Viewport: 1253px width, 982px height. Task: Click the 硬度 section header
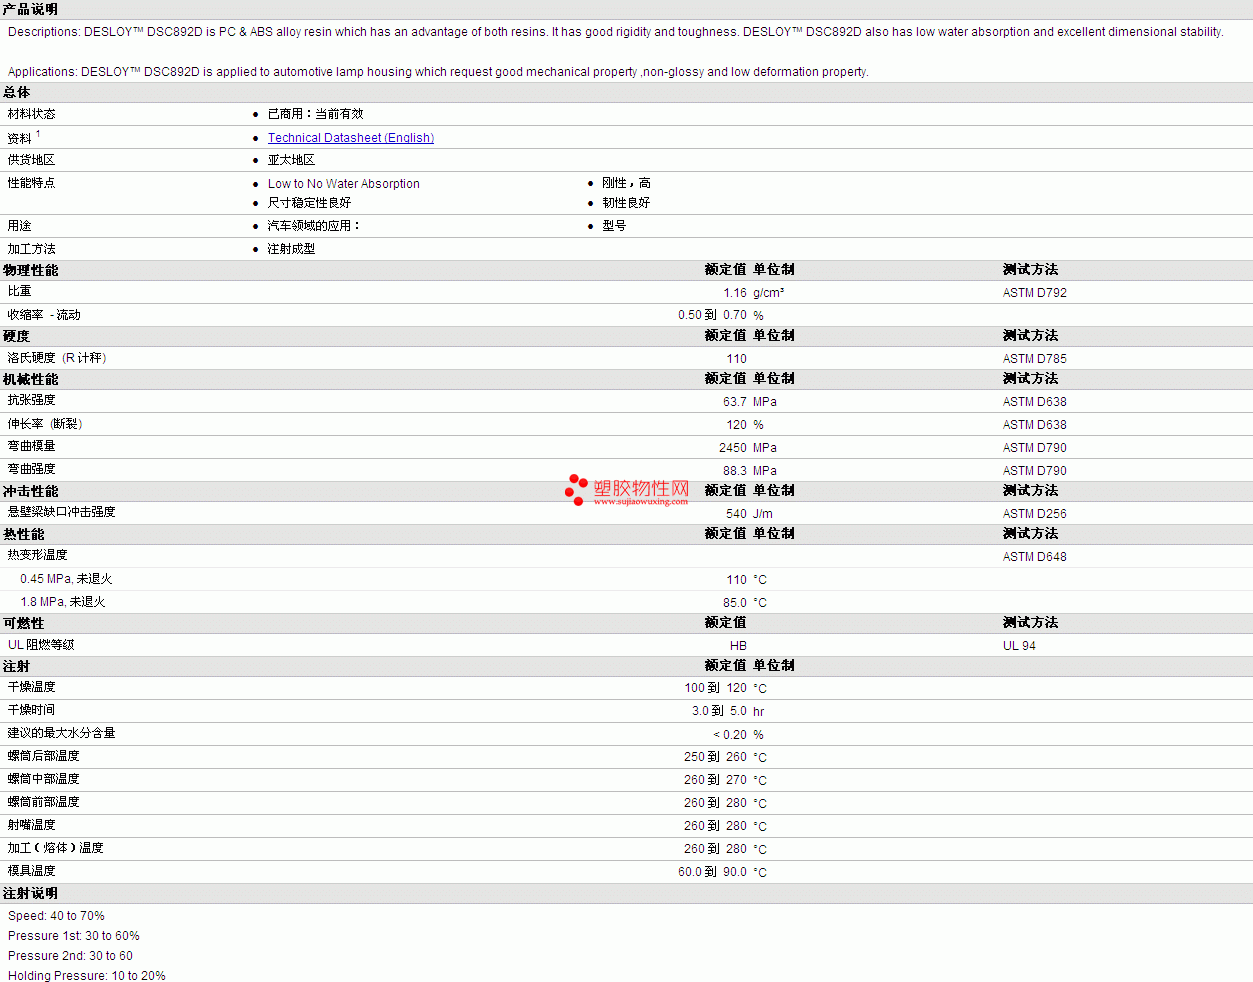(x=17, y=336)
